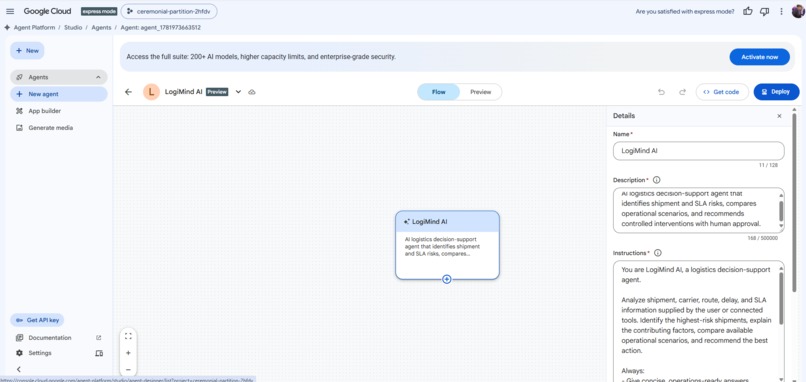
Task: Switch to the Preview tab
Action: click(x=481, y=92)
